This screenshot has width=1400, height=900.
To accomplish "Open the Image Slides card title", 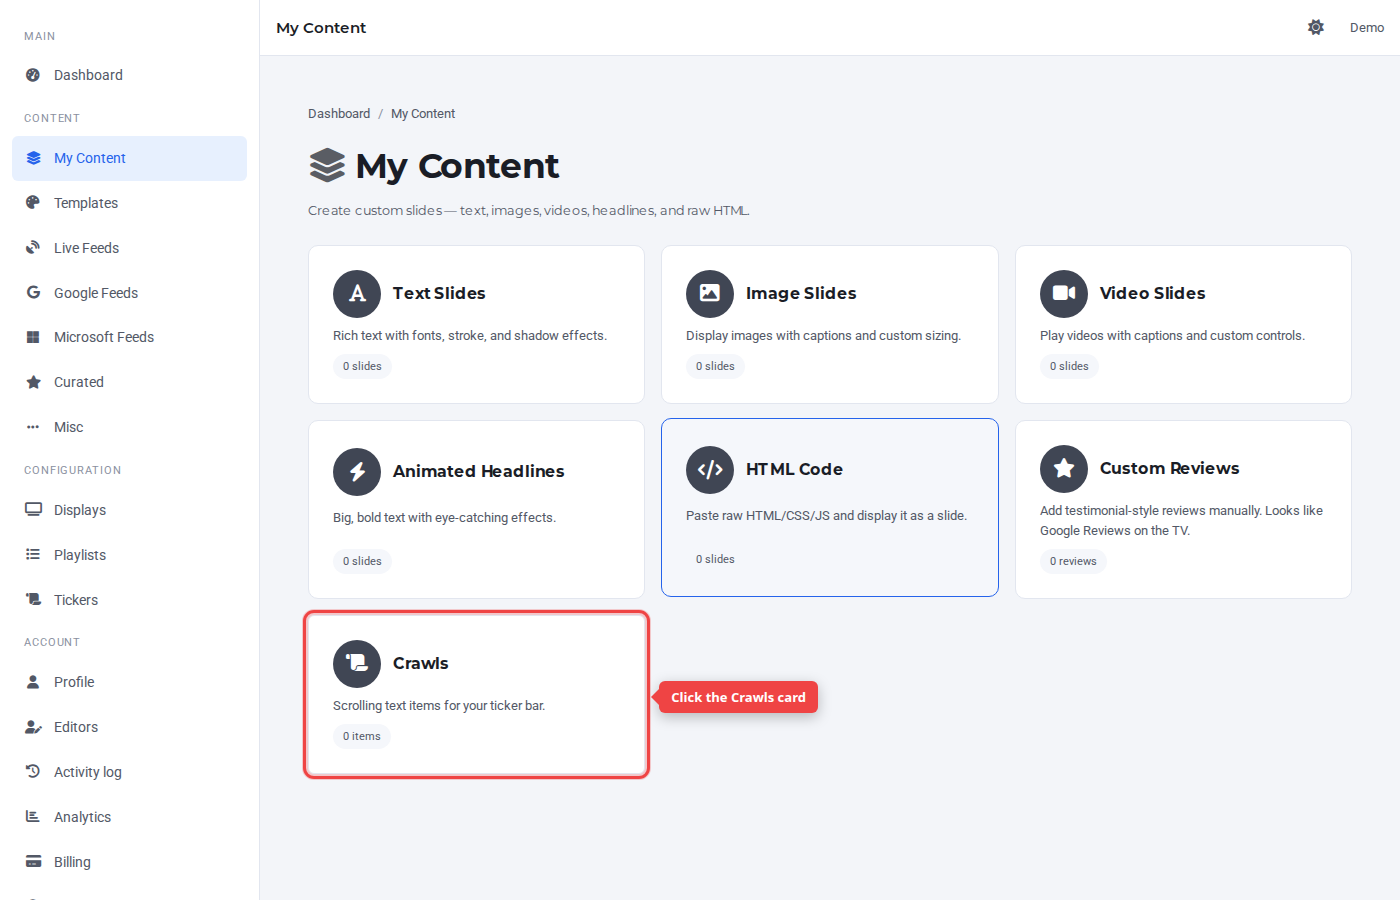I will click(801, 293).
